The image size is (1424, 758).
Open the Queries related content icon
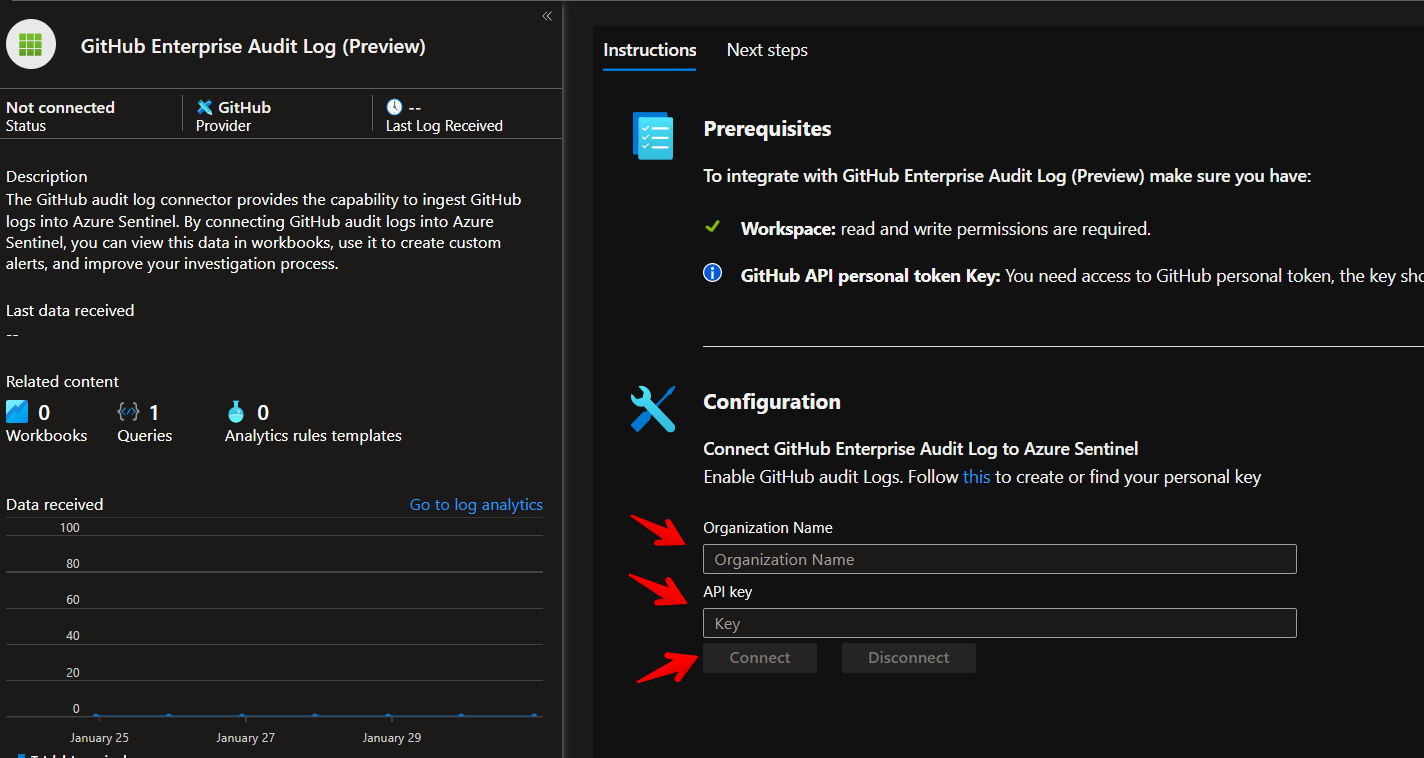[x=128, y=412]
